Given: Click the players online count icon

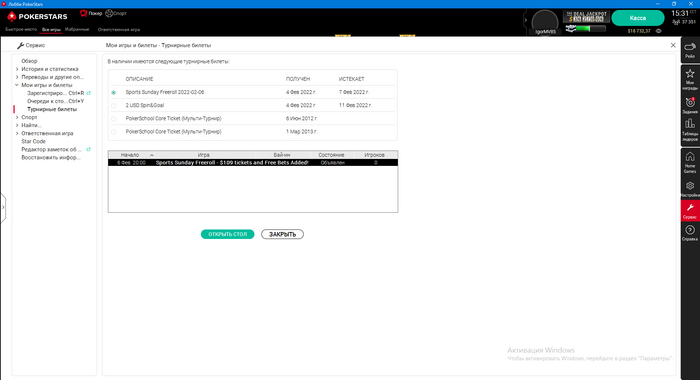Looking at the screenshot, I should [676, 22].
